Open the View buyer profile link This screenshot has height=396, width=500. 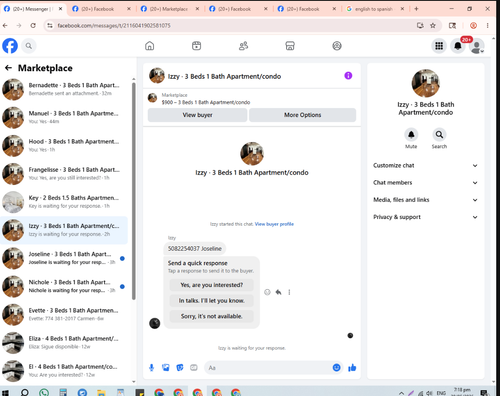tap(274, 224)
